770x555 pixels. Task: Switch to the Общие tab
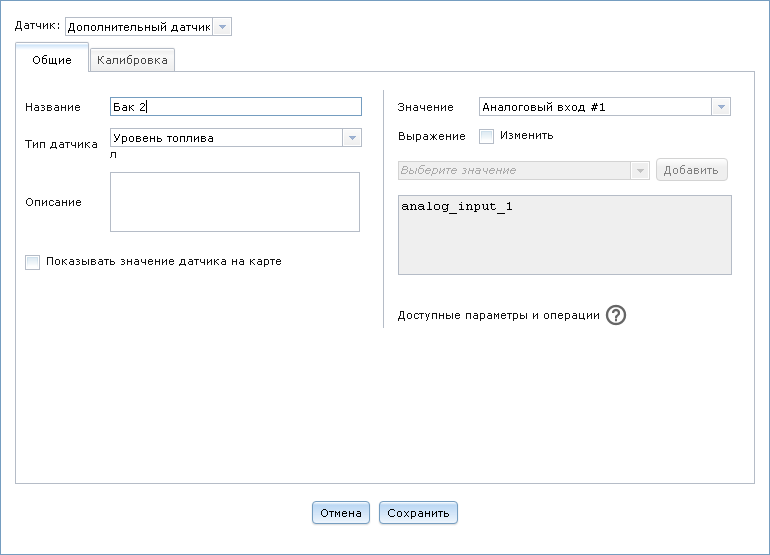(52, 60)
